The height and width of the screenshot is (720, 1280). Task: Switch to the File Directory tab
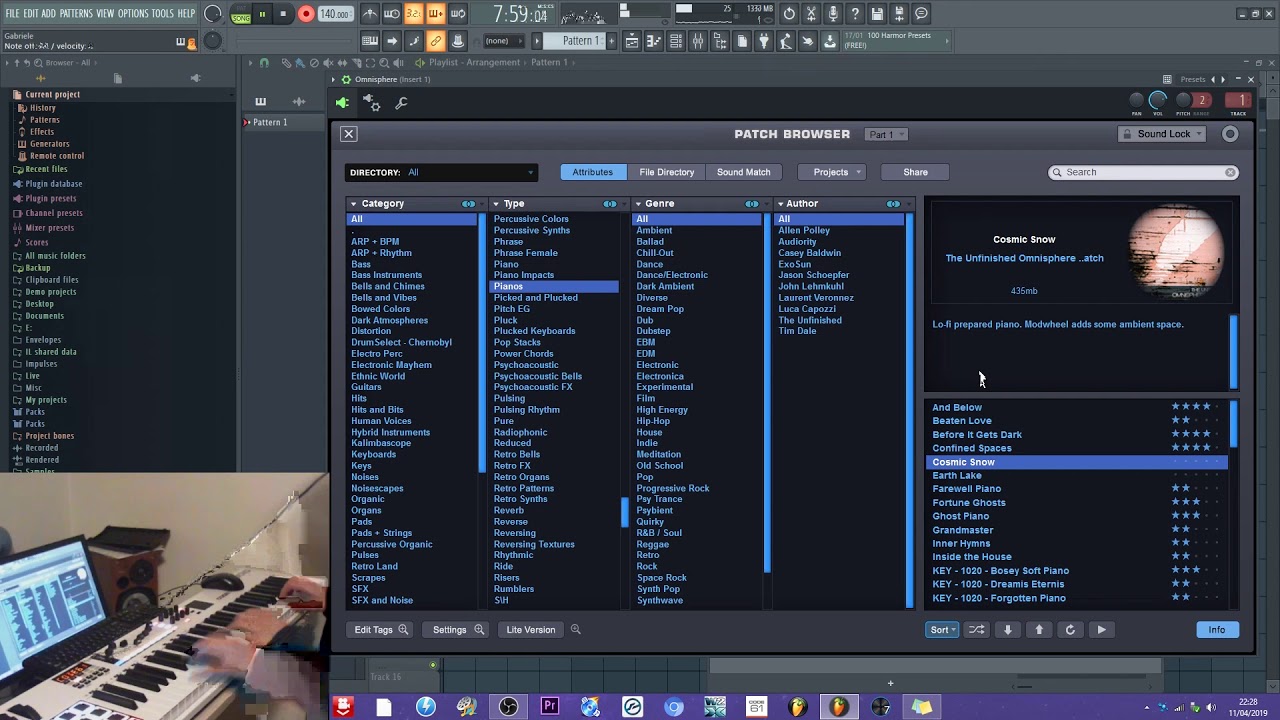coord(667,172)
